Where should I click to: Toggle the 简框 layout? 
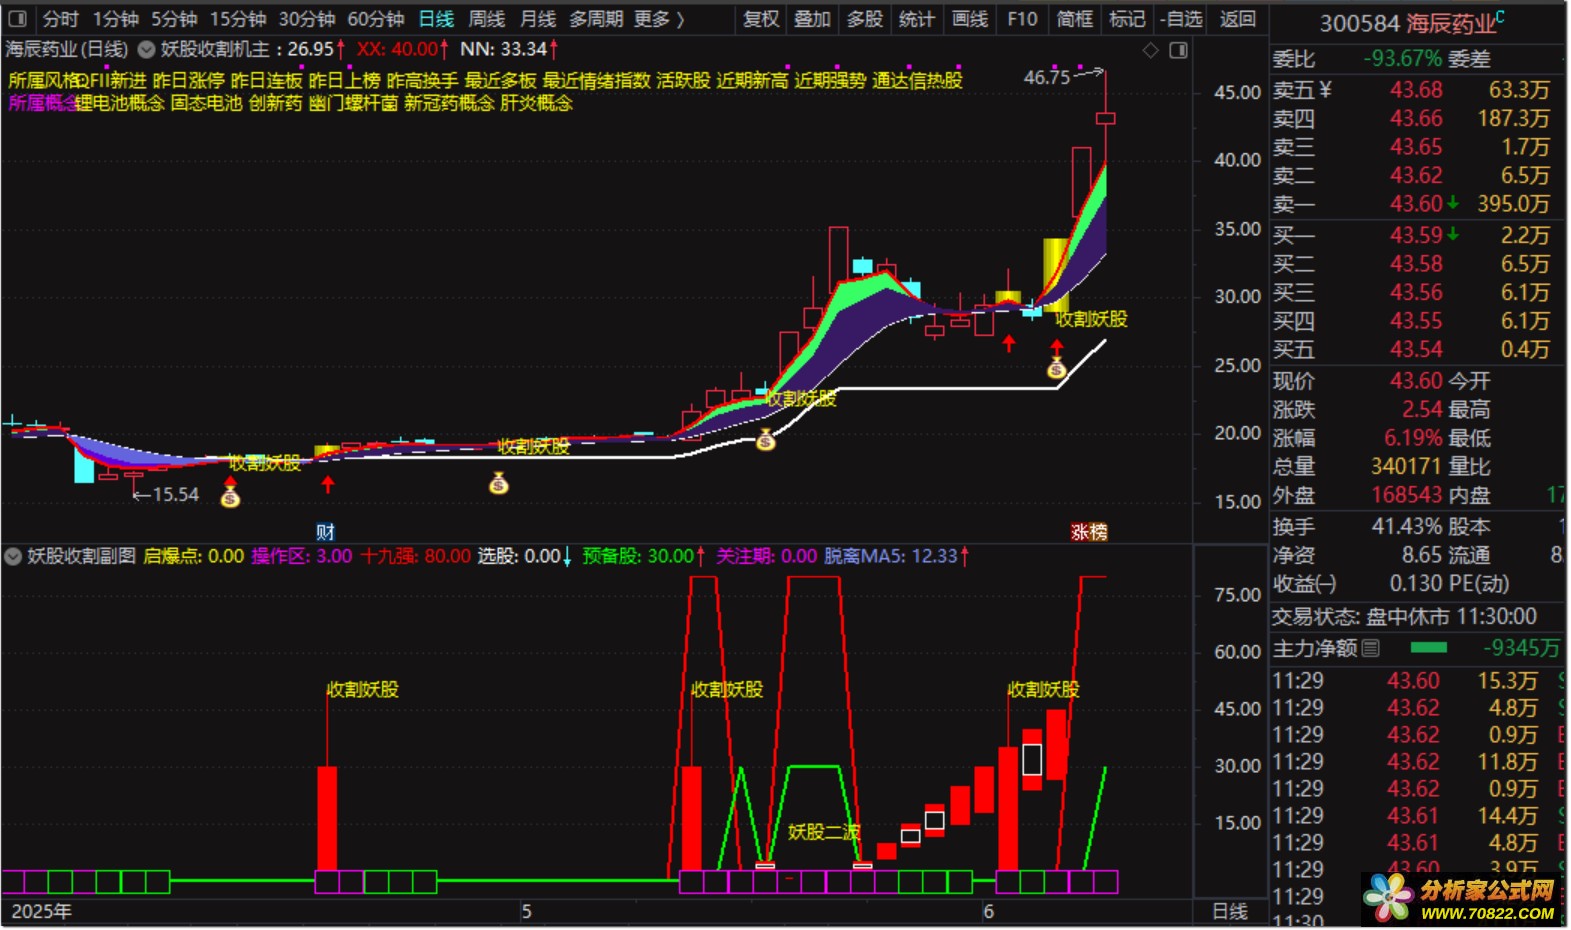pyautogui.click(x=1075, y=19)
